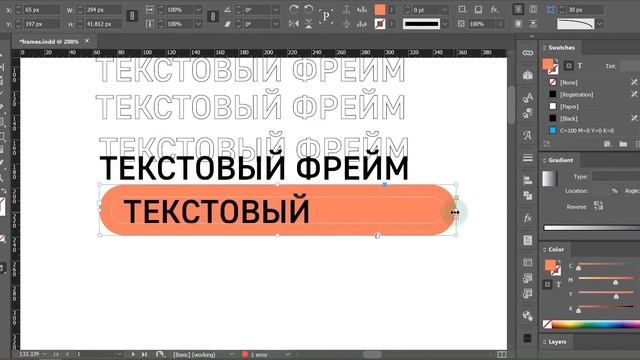The height and width of the screenshot is (360, 640).
Task: Click the horizontal scrollbar thumb
Action: click(372, 354)
